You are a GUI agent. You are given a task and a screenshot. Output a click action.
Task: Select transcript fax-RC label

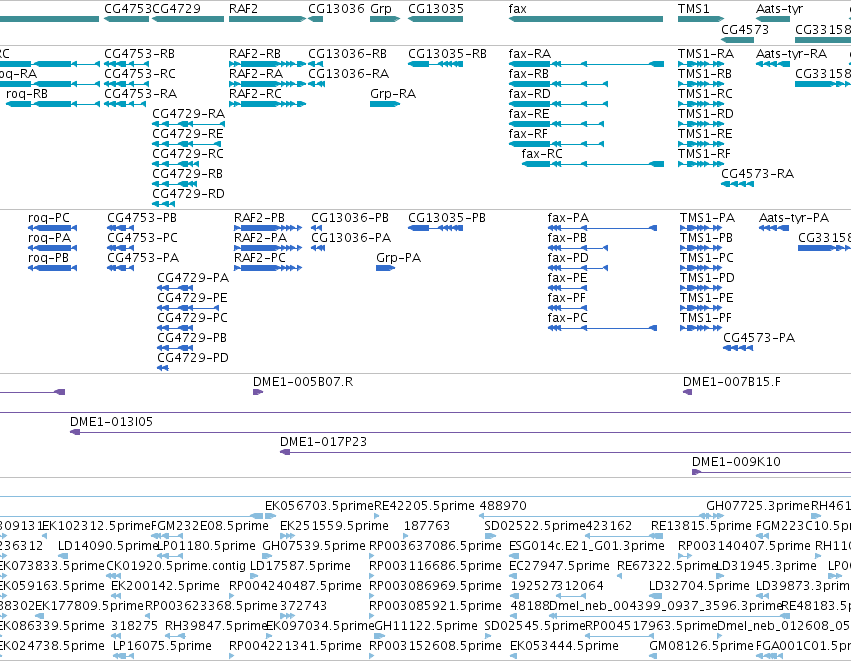[542, 154]
